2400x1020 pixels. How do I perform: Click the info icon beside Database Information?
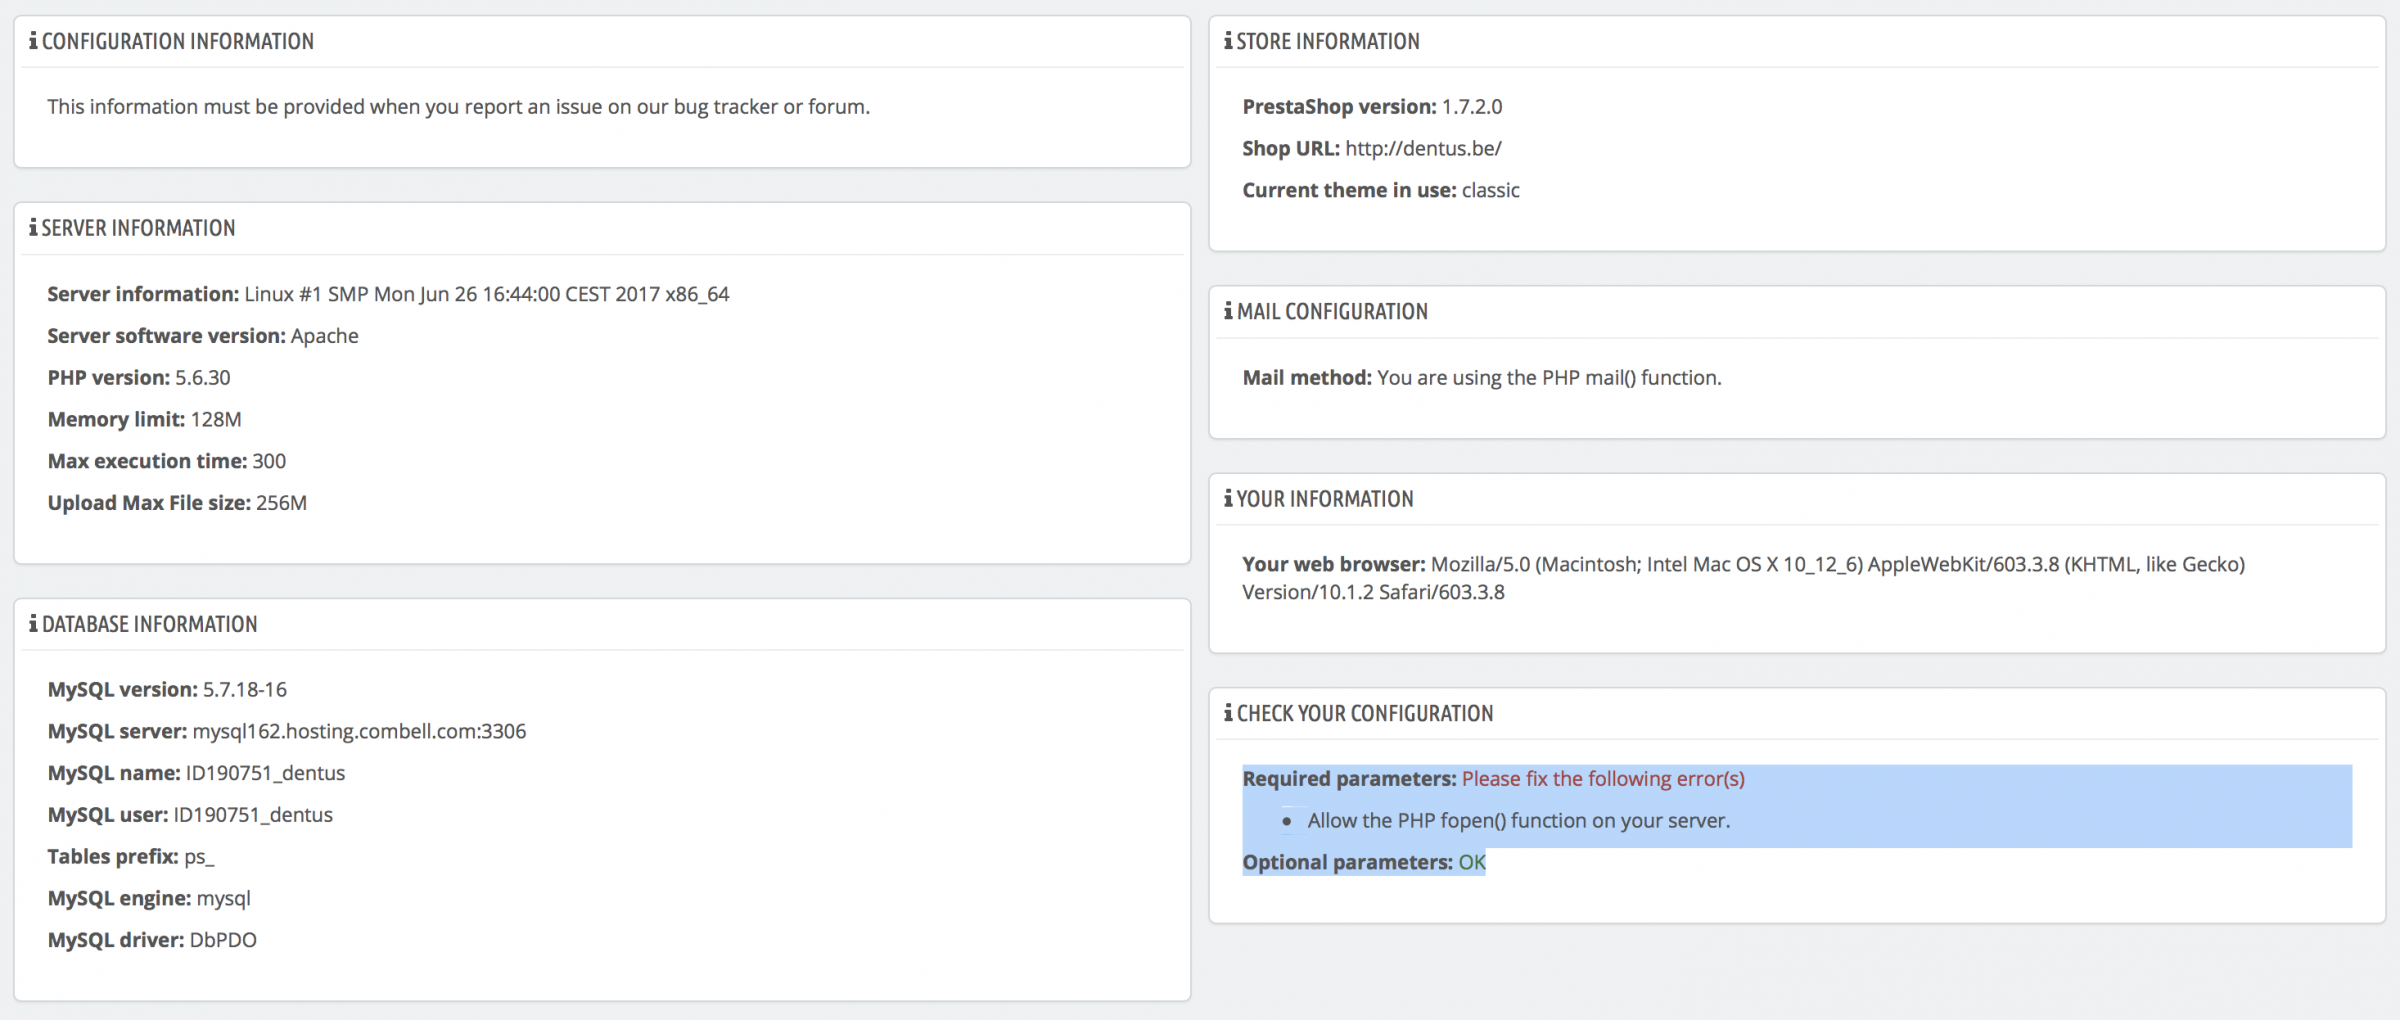[x=33, y=624]
